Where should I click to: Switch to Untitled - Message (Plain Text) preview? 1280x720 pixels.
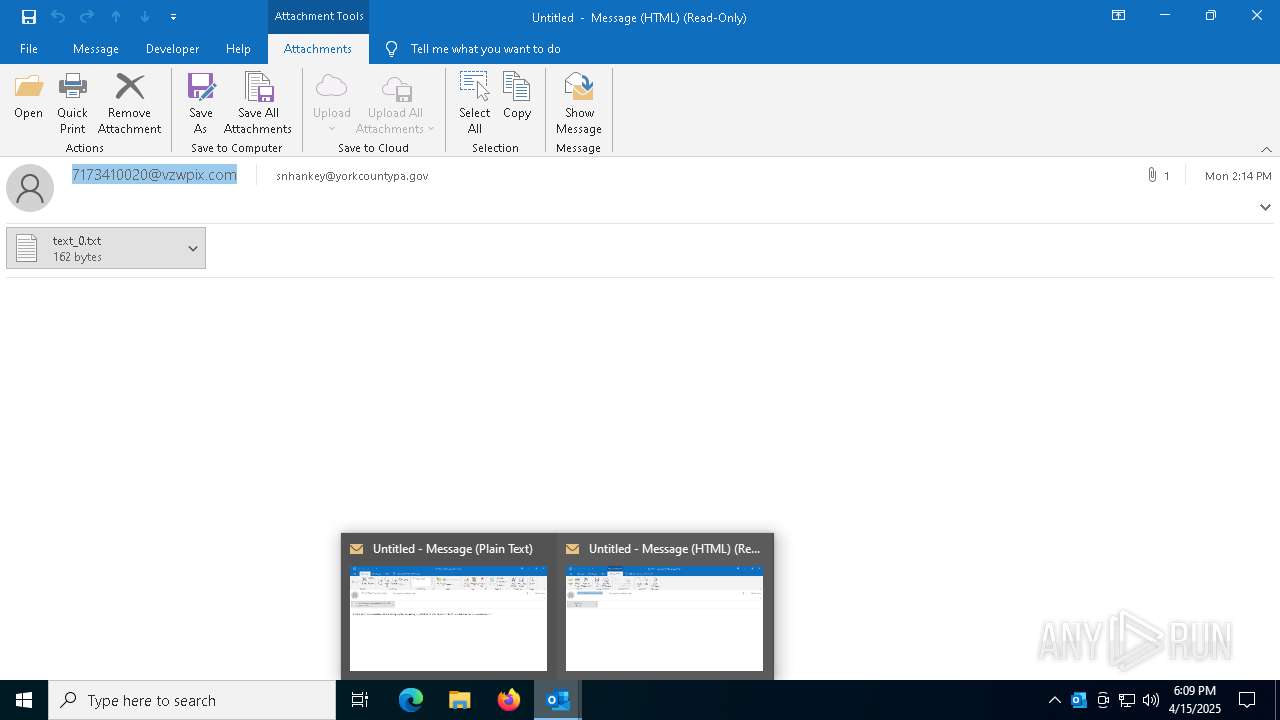[448, 607]
